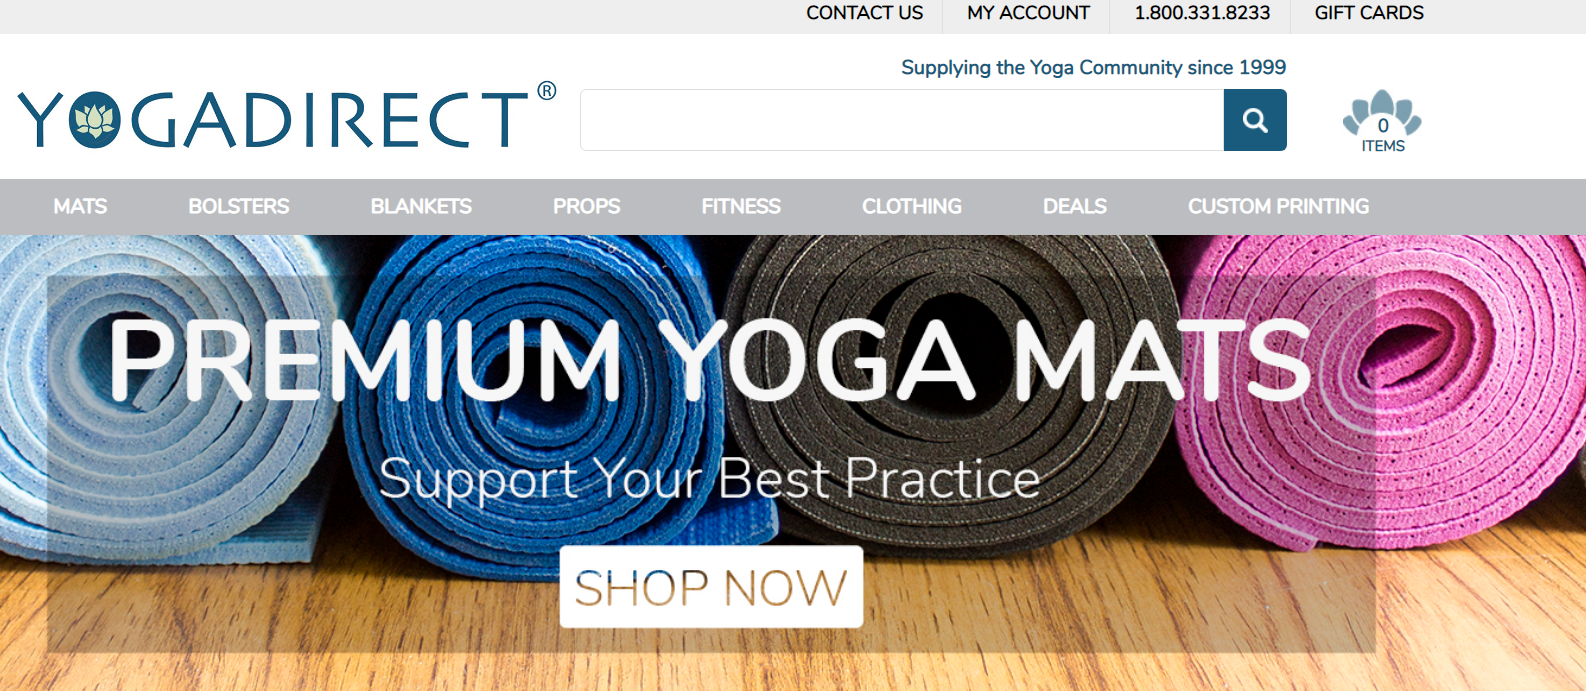Click the lotus flower in the logo
The height and width of the screenshot is (691, 1586).
click(96, 120)
